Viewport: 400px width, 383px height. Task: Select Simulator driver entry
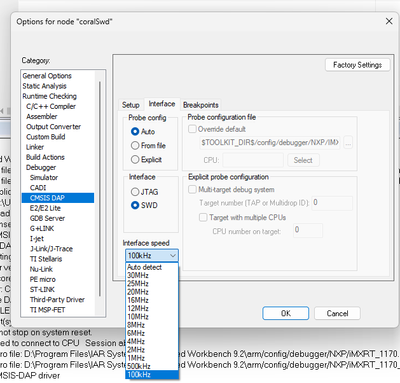coord(44,177)
